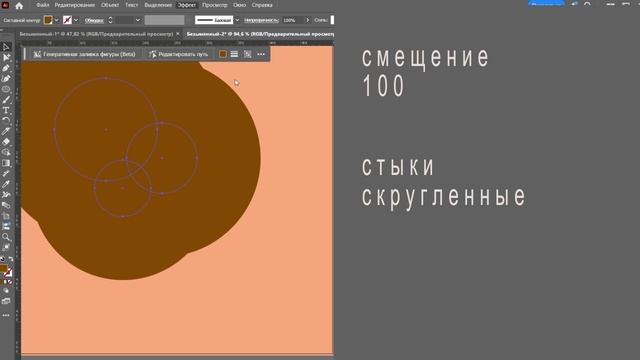Select the Shape Builder tool
This screenshot has width=640, height=360.
coord(6,152)
